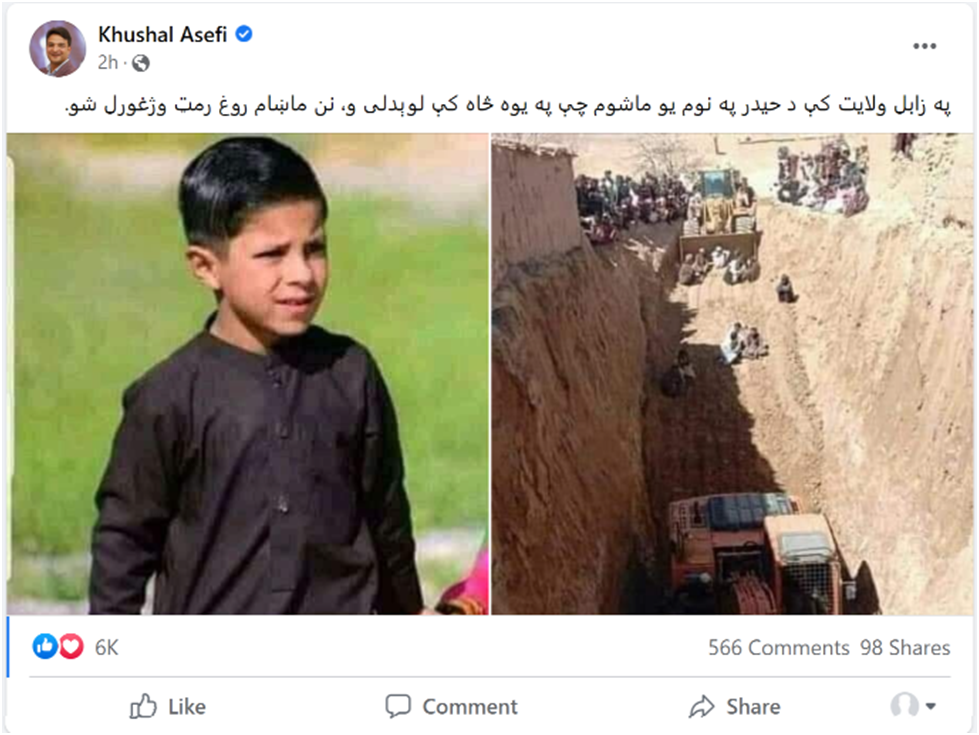Click the thumbs-up icon on Like button
Screen dimensions: 979x735
(x=143, y=706)
